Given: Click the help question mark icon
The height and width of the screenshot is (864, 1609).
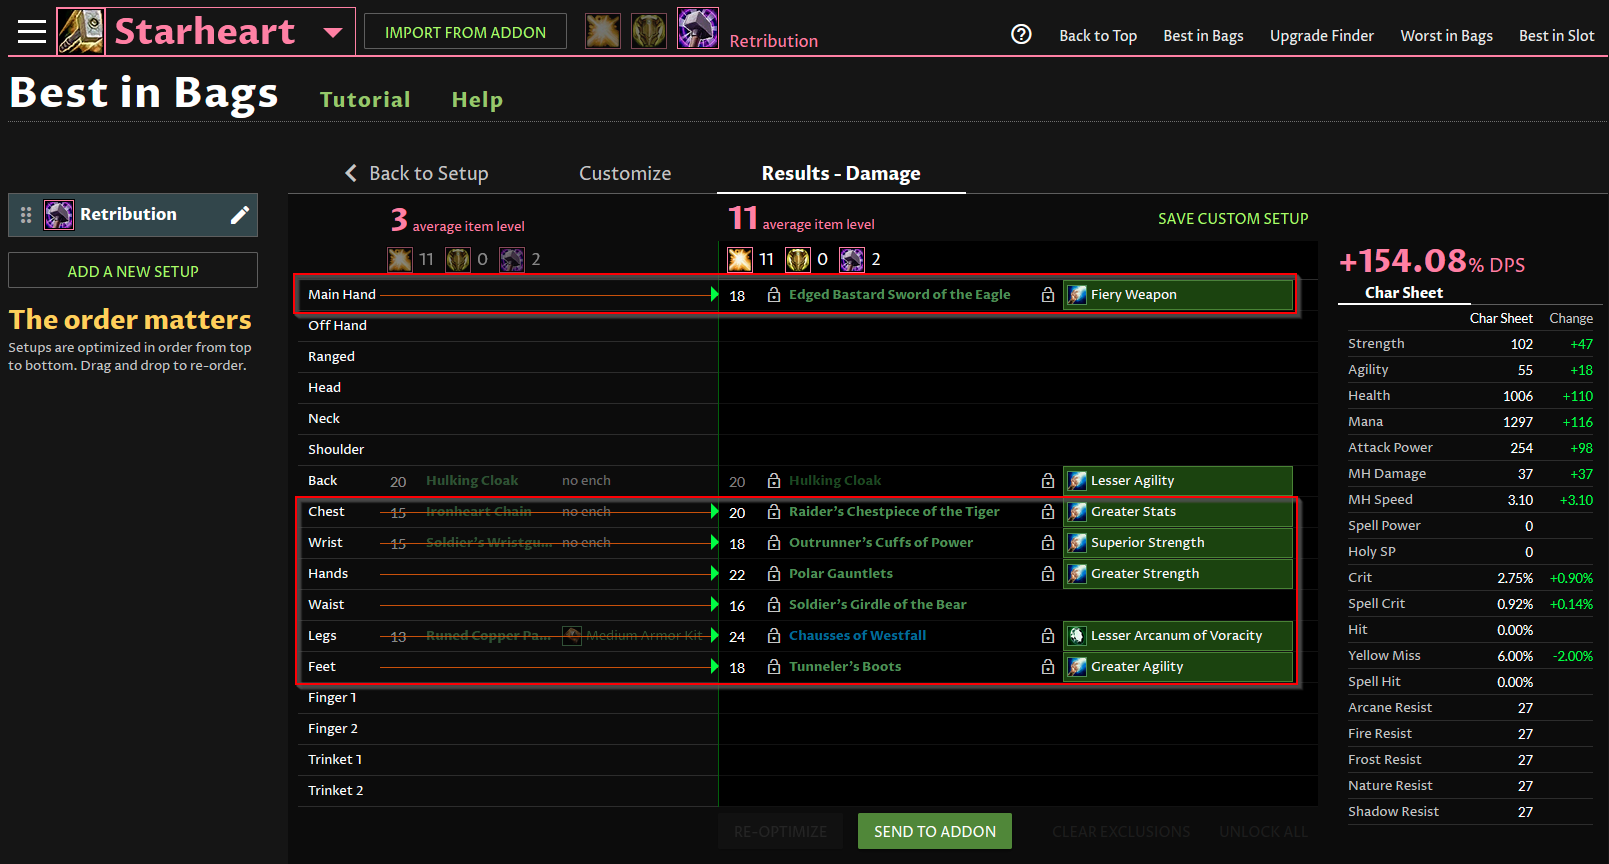Looking at the screenshot, I should coord(1021,34).
